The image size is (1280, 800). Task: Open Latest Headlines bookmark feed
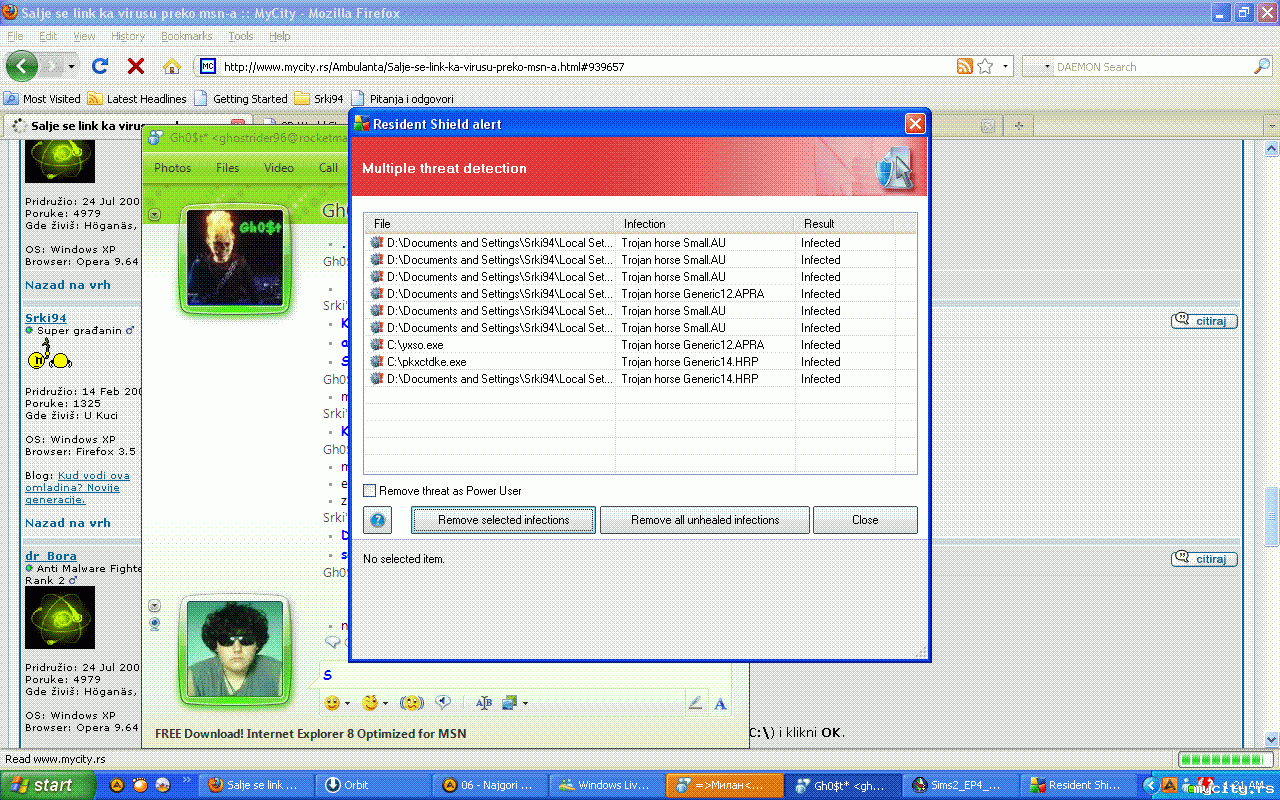click(x=137, y=99)
